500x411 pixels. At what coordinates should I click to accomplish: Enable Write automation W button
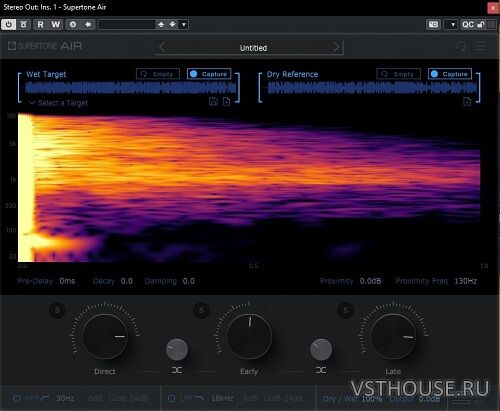pyautogui.click(x=56, y=24)
